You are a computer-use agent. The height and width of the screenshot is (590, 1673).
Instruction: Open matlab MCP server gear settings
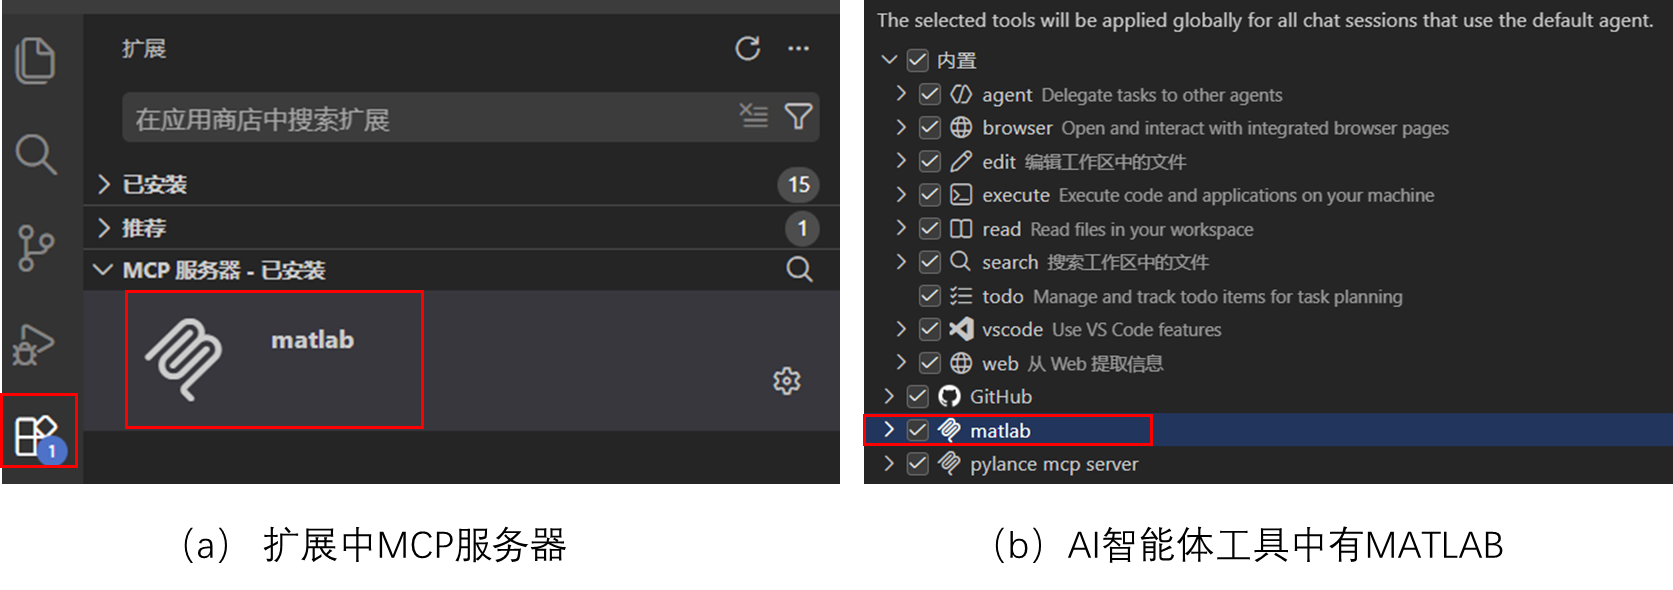(787, 381)
